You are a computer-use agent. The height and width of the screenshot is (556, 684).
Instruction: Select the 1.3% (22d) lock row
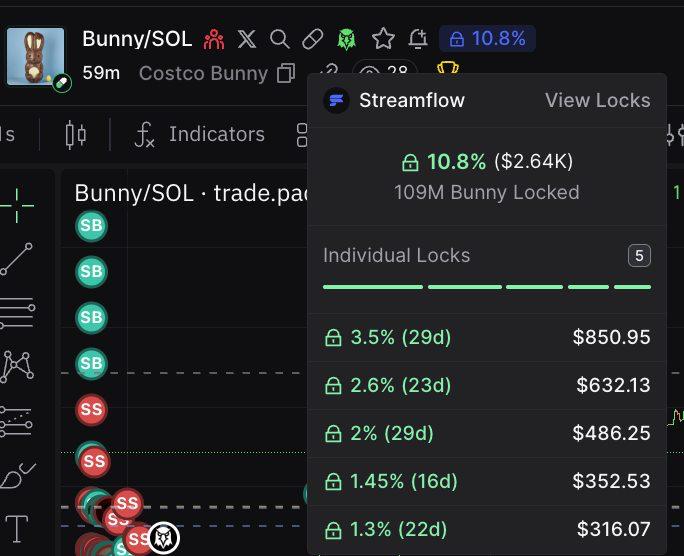pyautogui.click(x=487, y=529)
